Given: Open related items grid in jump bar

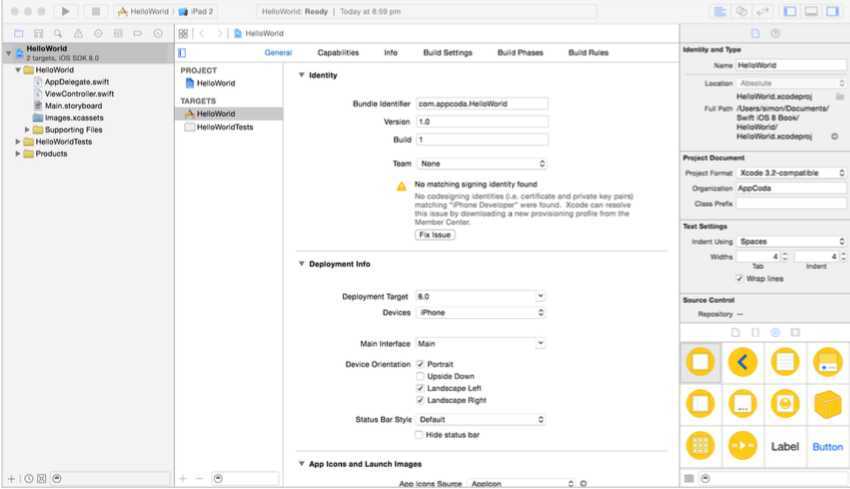Looking at the screenshot, I should 183,34.
